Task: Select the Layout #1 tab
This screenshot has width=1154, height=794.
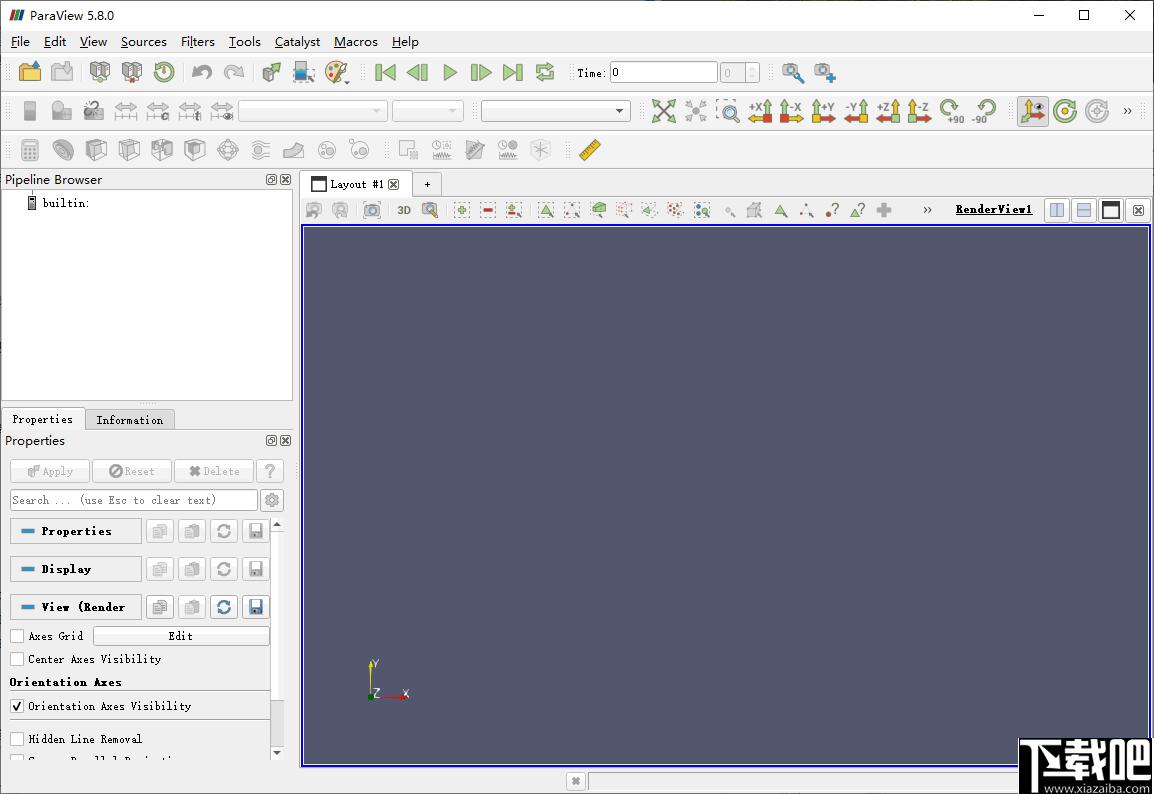Action: click(356, 184)
